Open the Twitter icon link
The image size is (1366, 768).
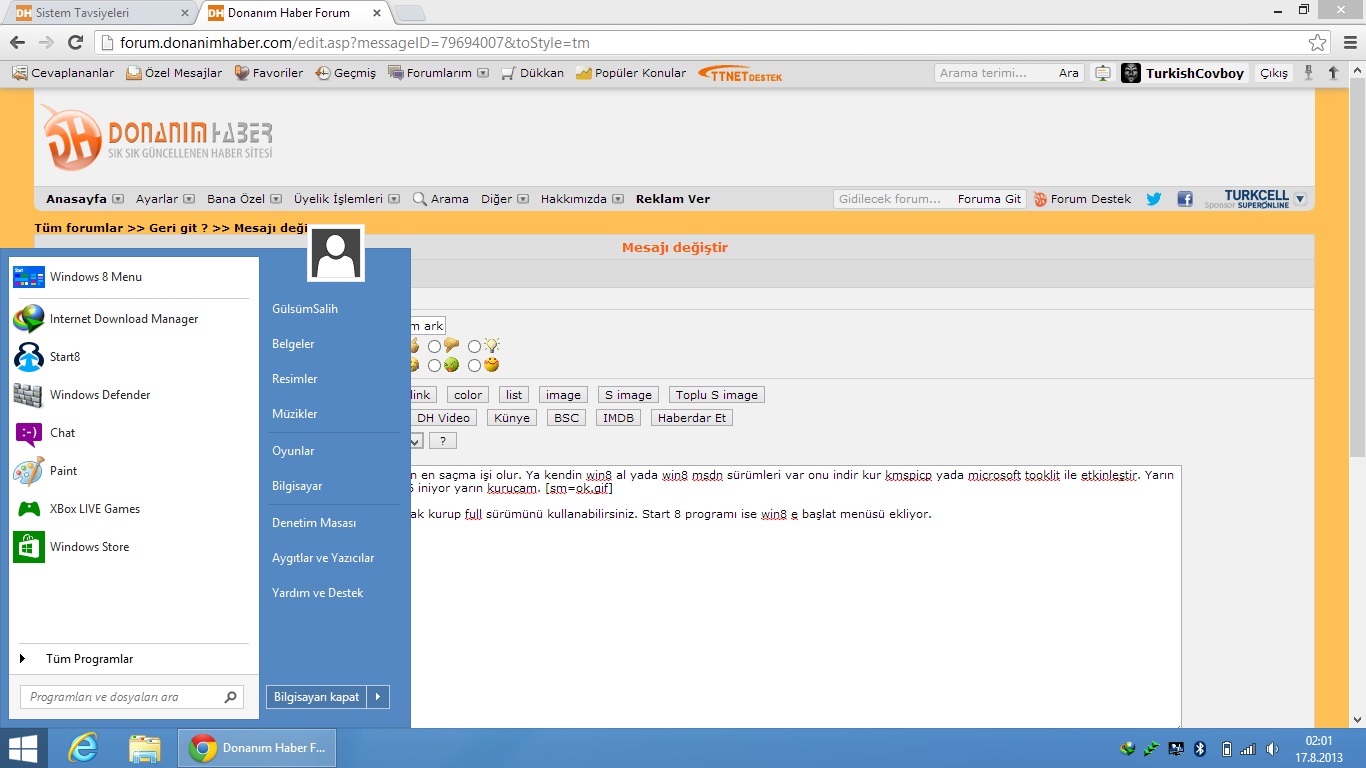(x=1153, y=199)
